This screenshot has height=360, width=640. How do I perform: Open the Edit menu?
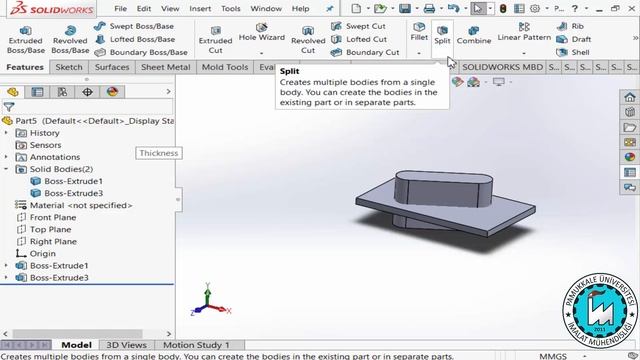[144, 9]
